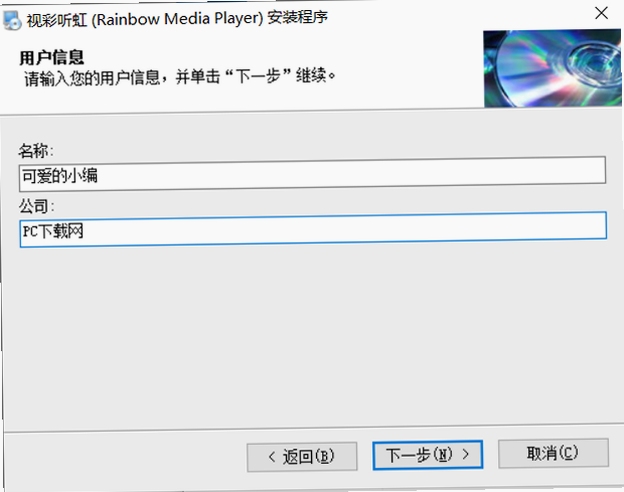Click the window title 视彩听虹 安装程序
624x492 pixels.
tap(177, 18)
